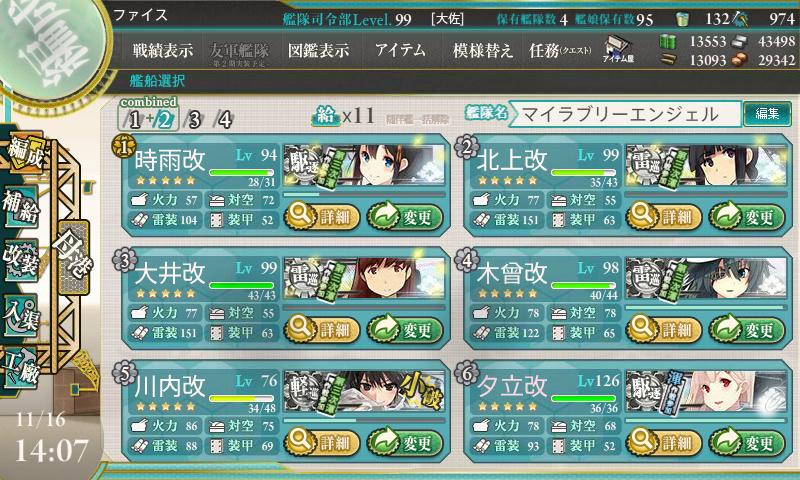Open the 工廠 factory sidebar icon
The height and width of the screenshot is (480, 800).
coord(20,369)
